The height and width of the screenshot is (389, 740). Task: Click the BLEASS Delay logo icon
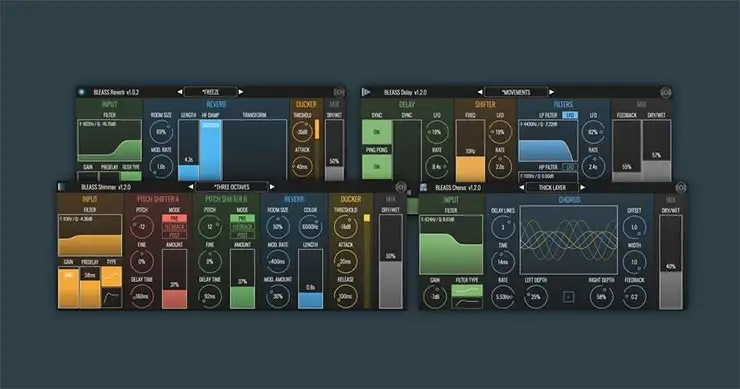366,92
